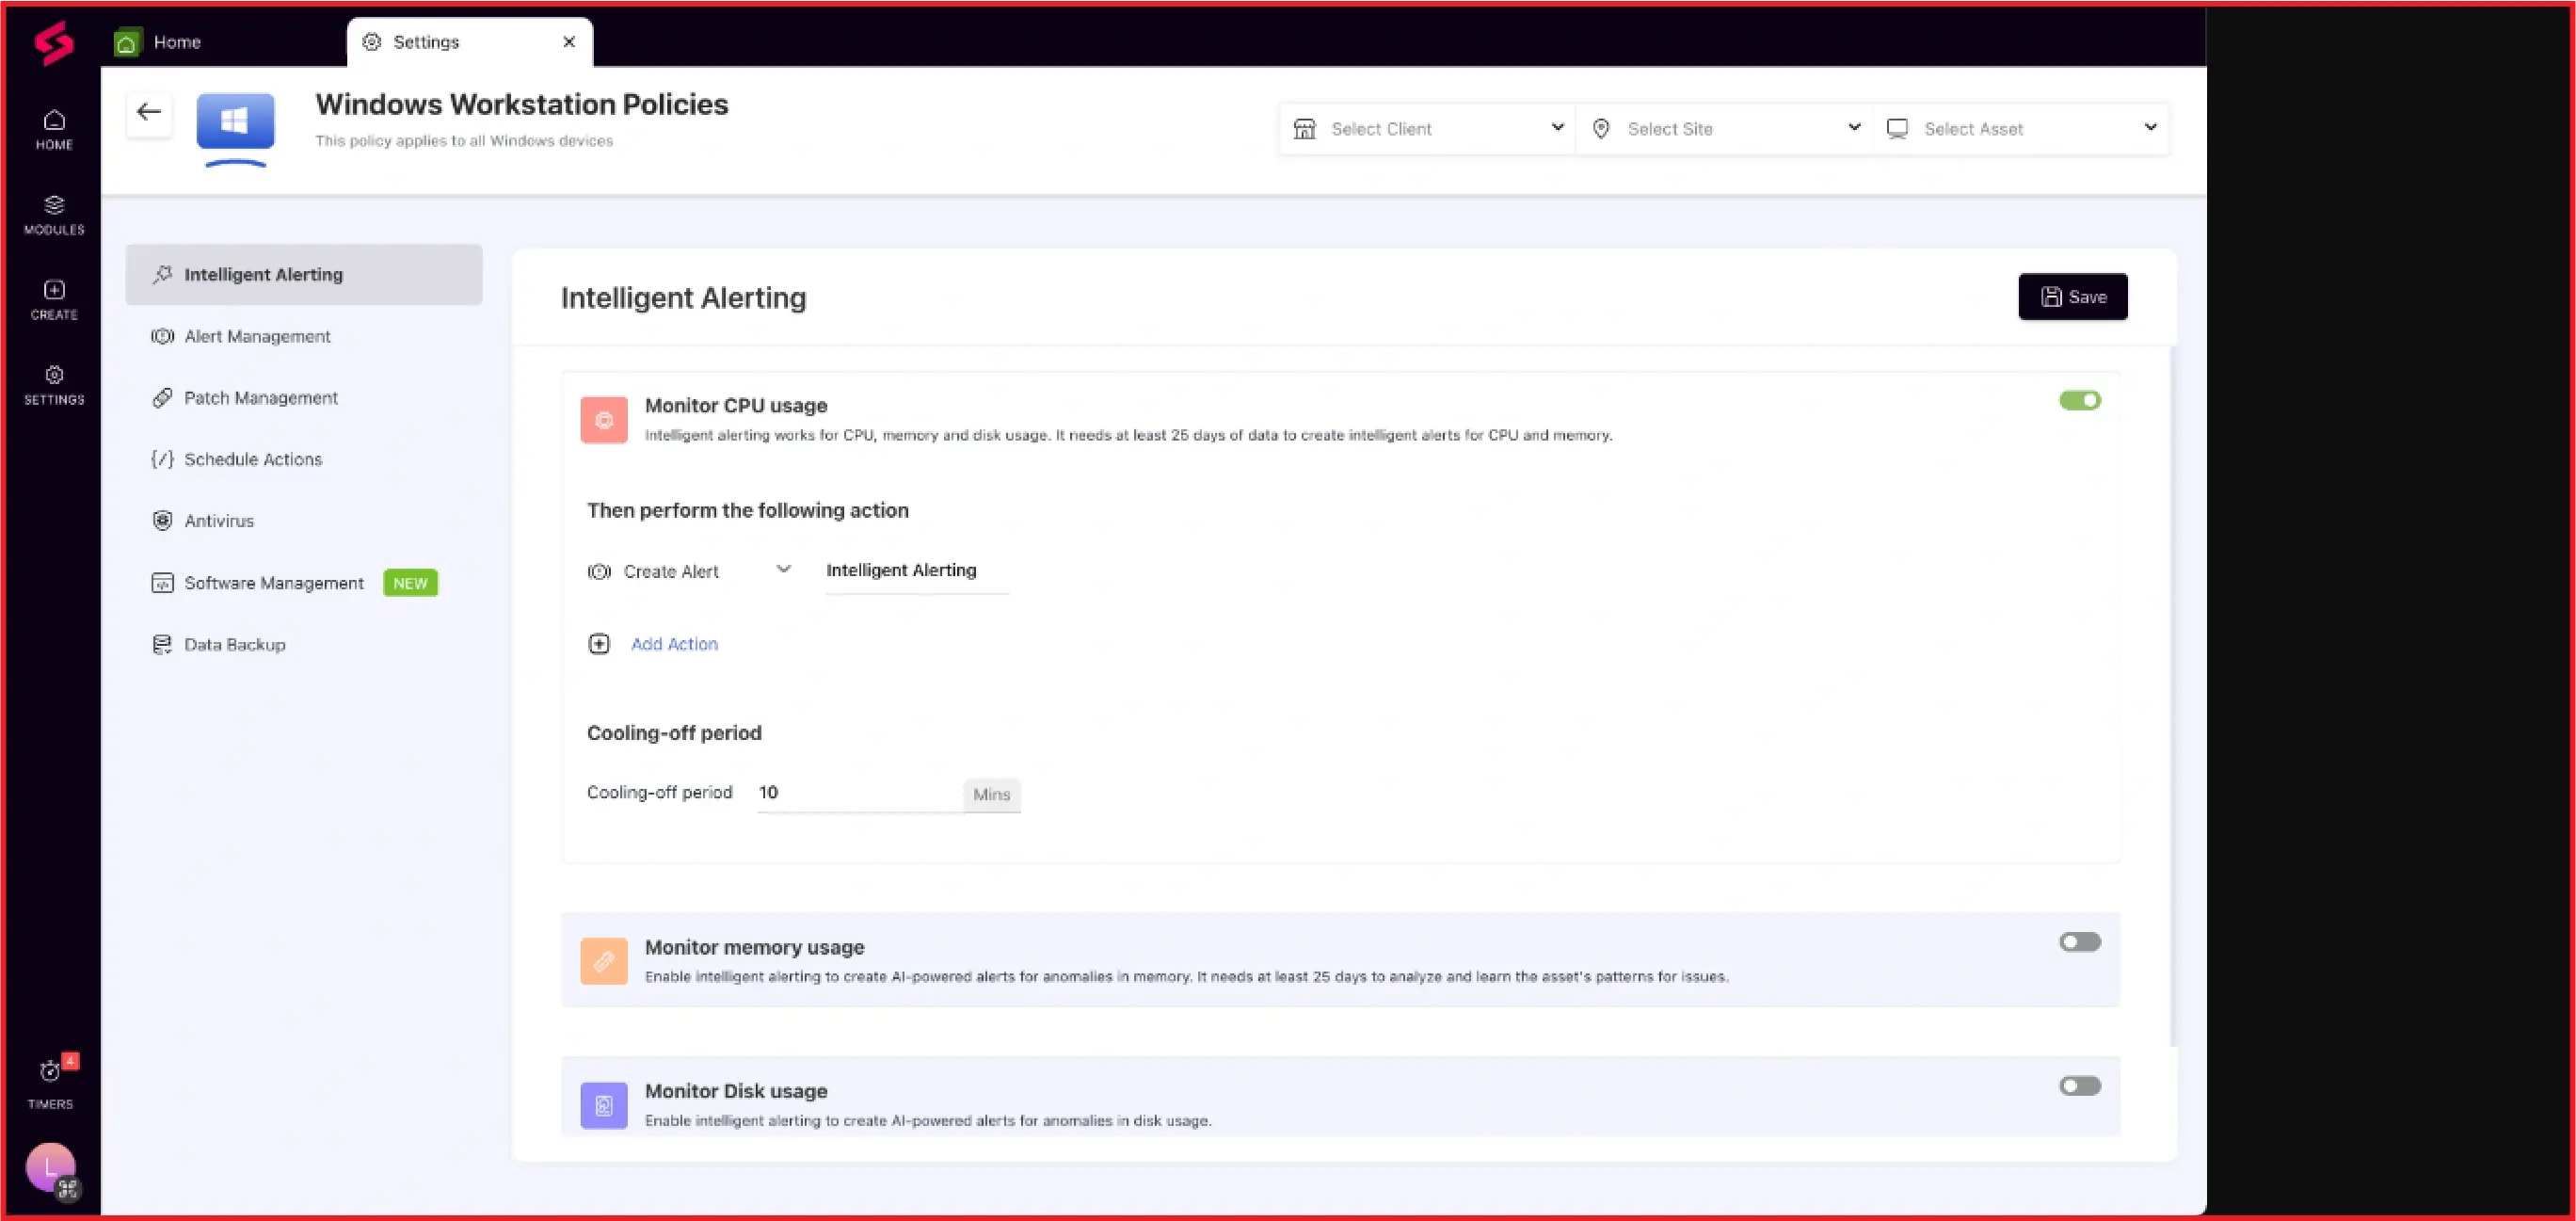Viewport: 2576px width, 1221px height.
Task: Click the Add Action link
Action: [x=673, y=643]
